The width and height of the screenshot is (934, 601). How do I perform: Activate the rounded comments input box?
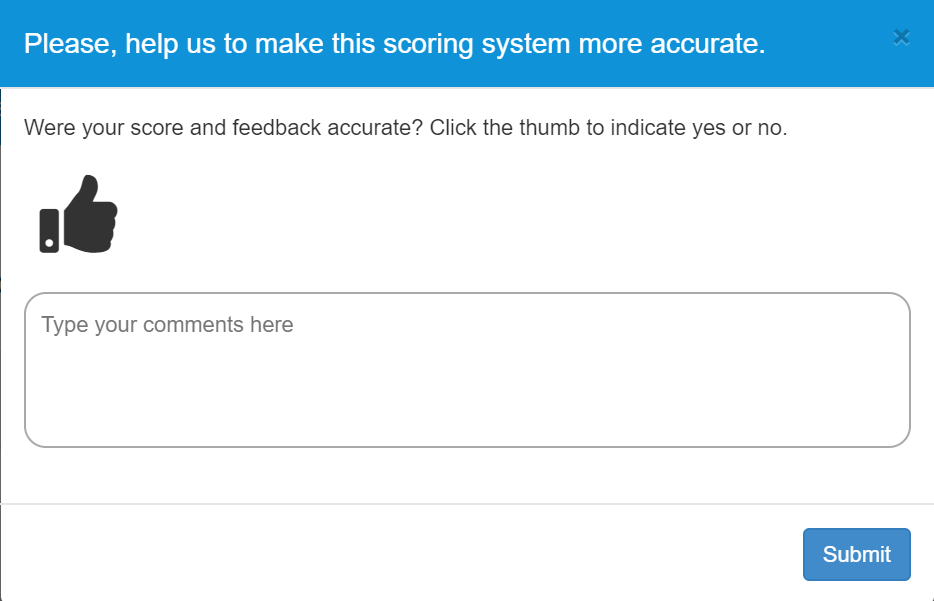point(467,370)
